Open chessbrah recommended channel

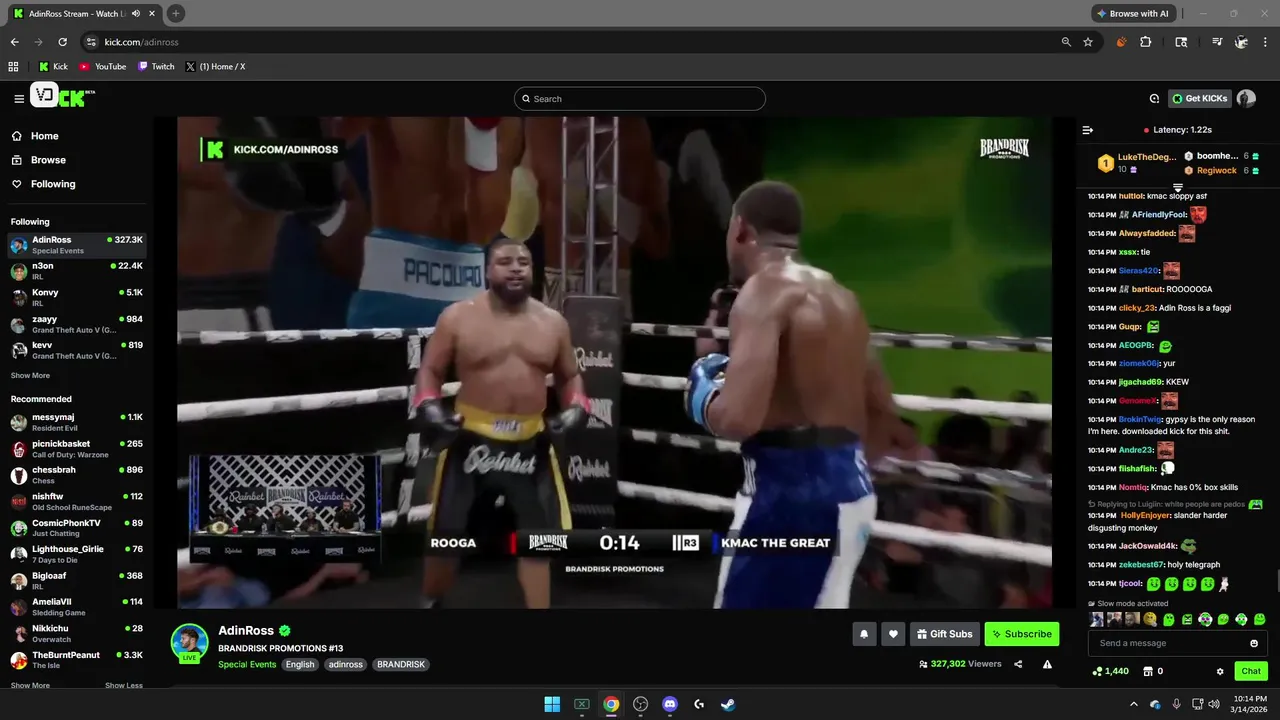[77, 475]
